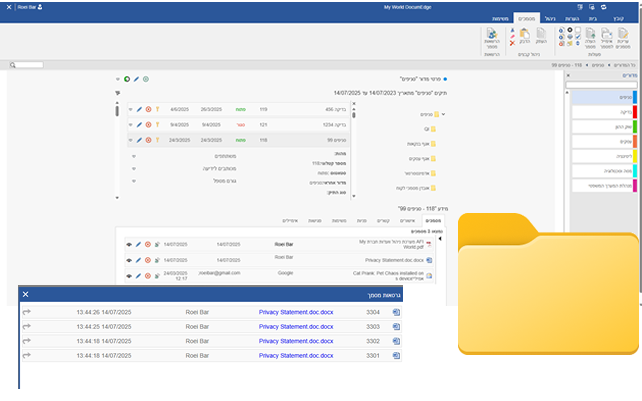Click into the search input field
The width and height of the screenshot is (642, 401).
coord(30,65)
